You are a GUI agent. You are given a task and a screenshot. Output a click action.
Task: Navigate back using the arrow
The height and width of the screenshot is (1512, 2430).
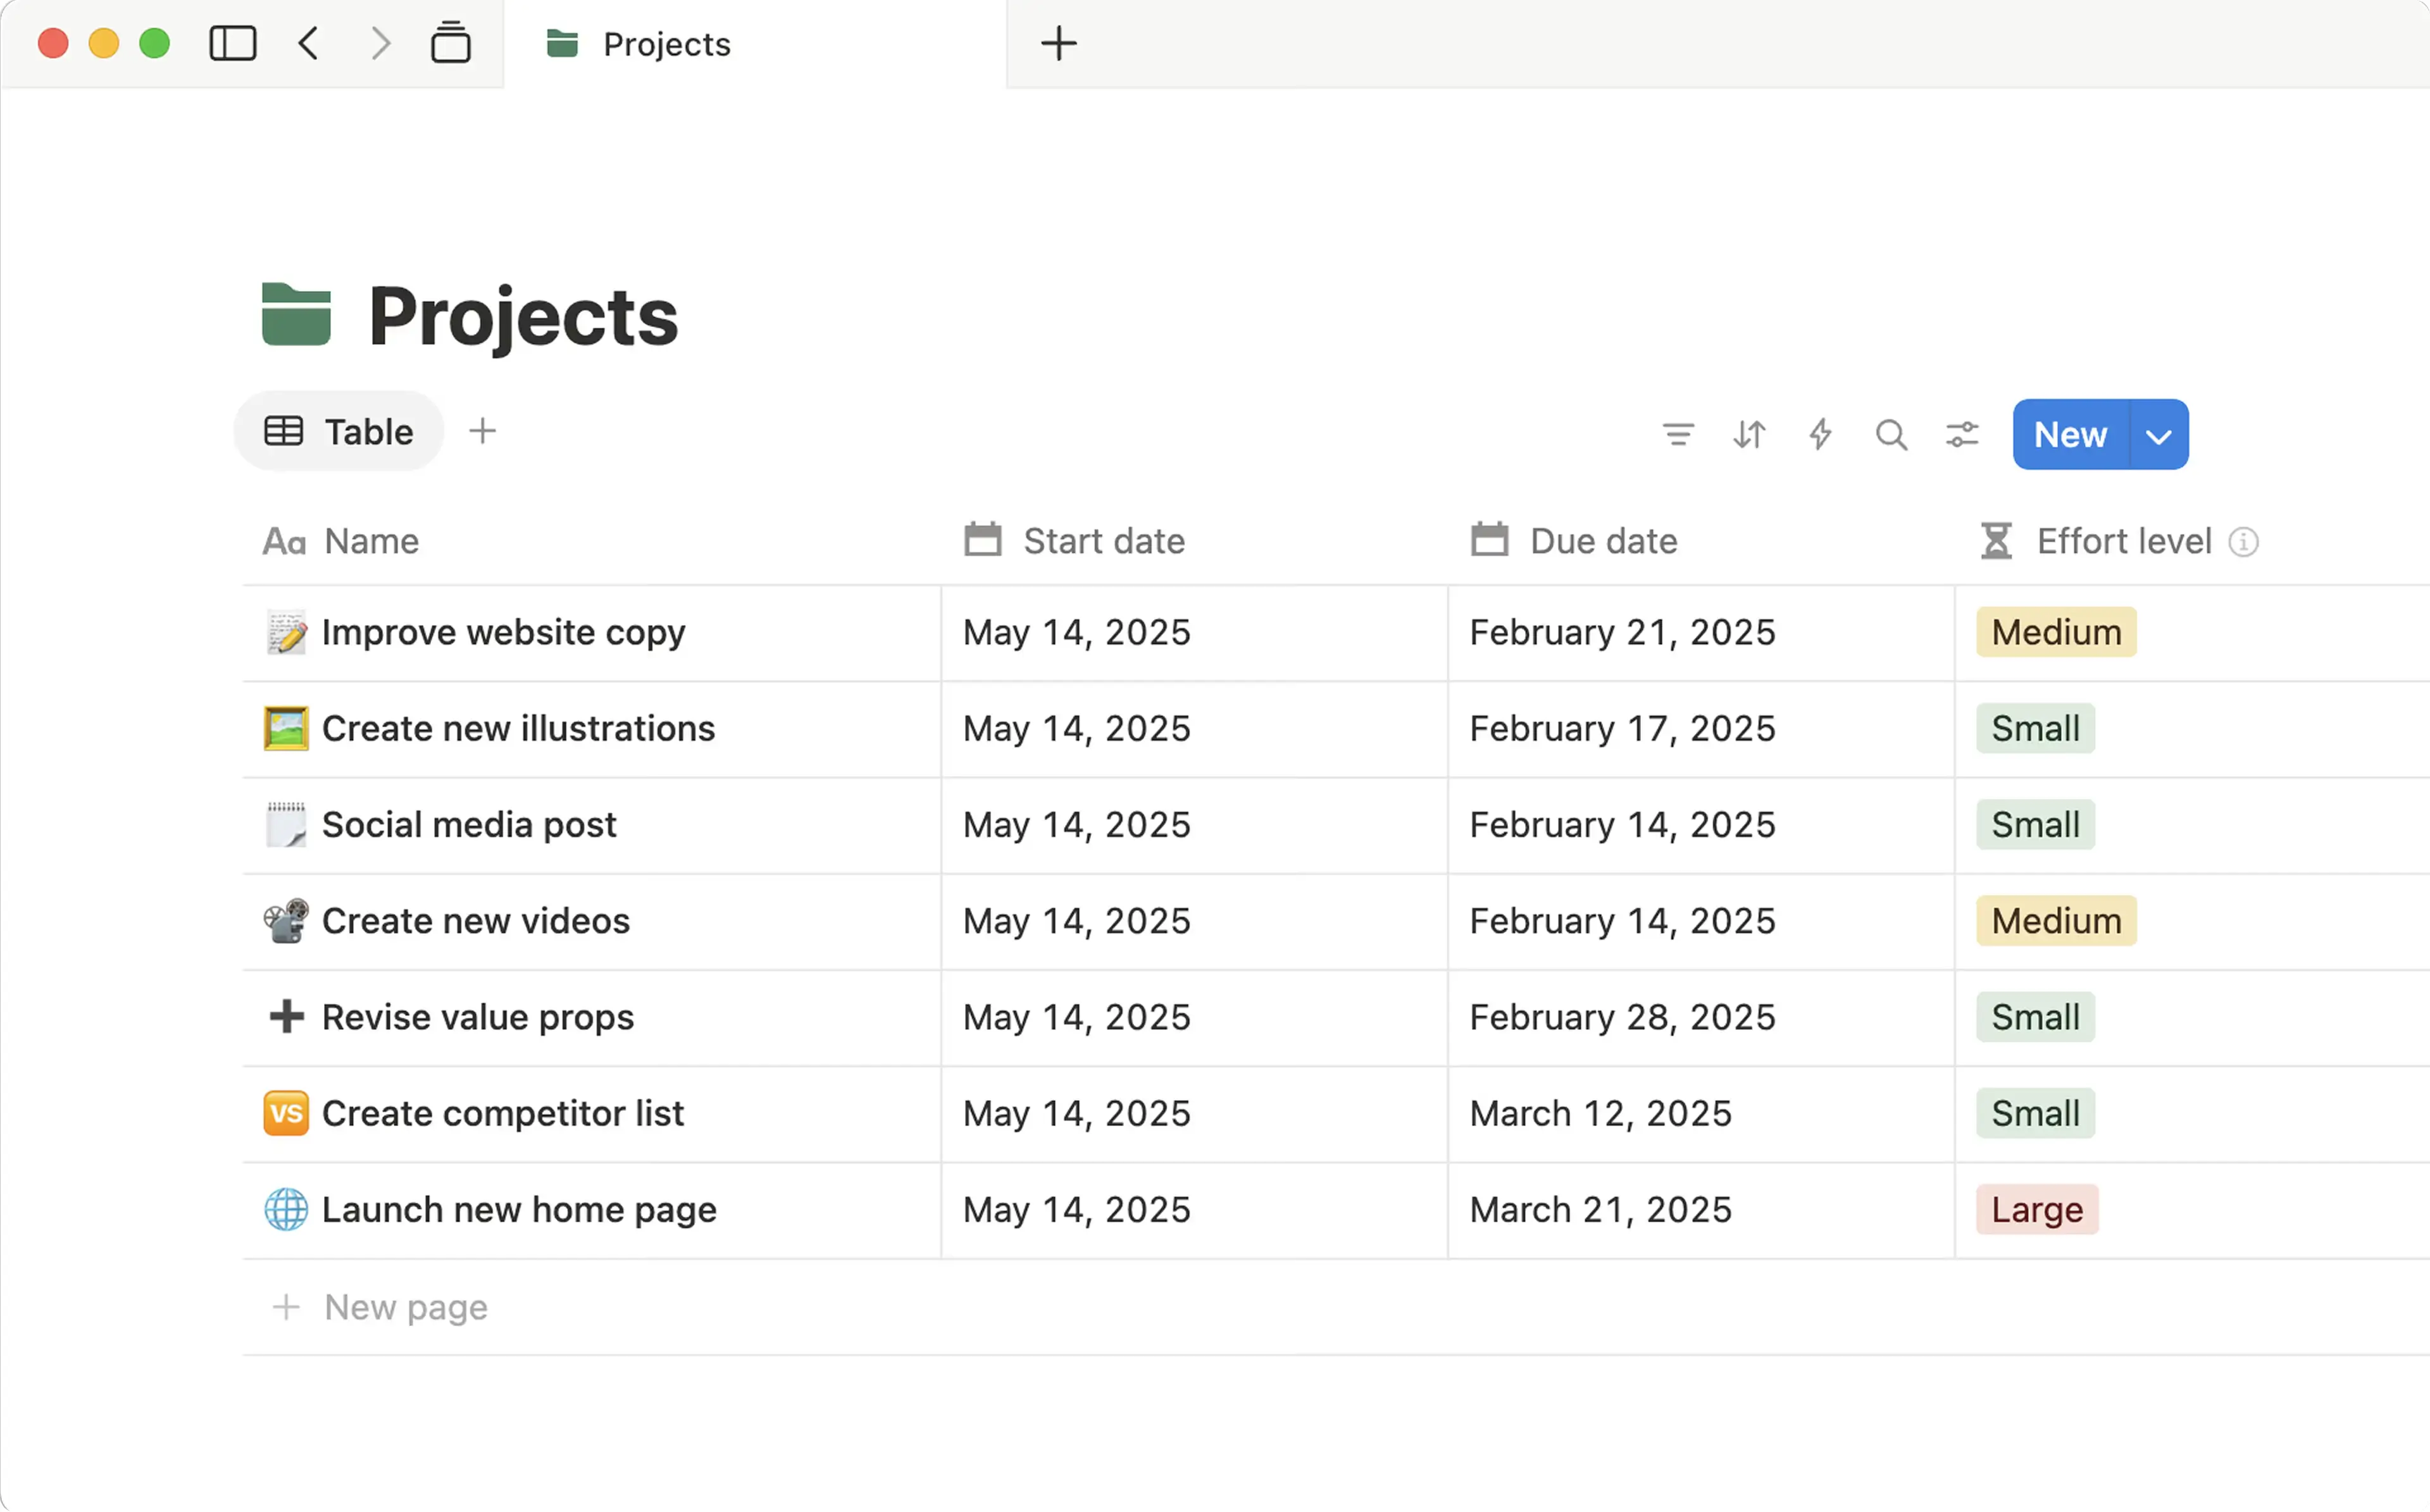pyautogui.click(x=308, y=43)
